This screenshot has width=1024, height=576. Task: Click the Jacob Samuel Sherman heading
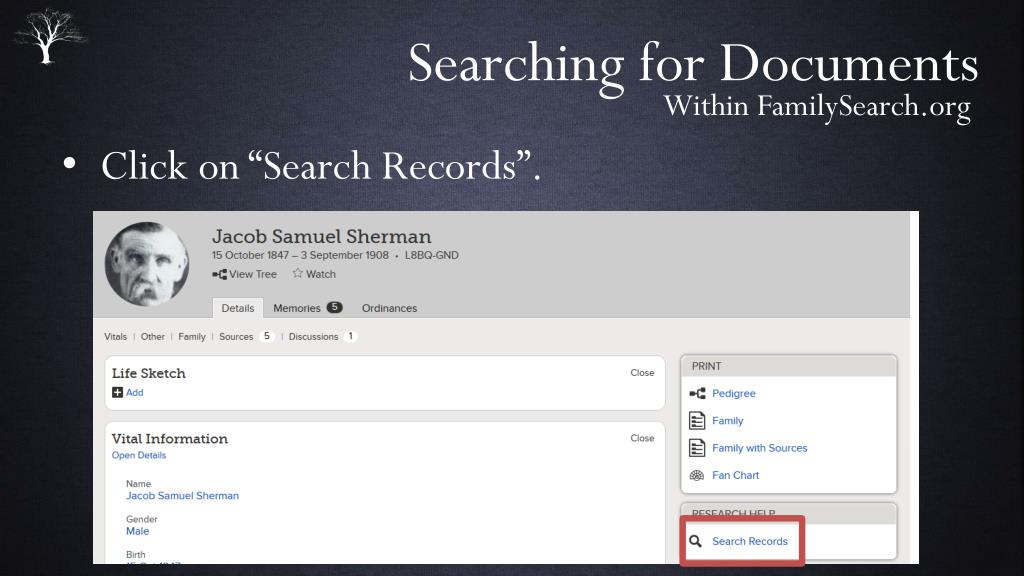321,236
